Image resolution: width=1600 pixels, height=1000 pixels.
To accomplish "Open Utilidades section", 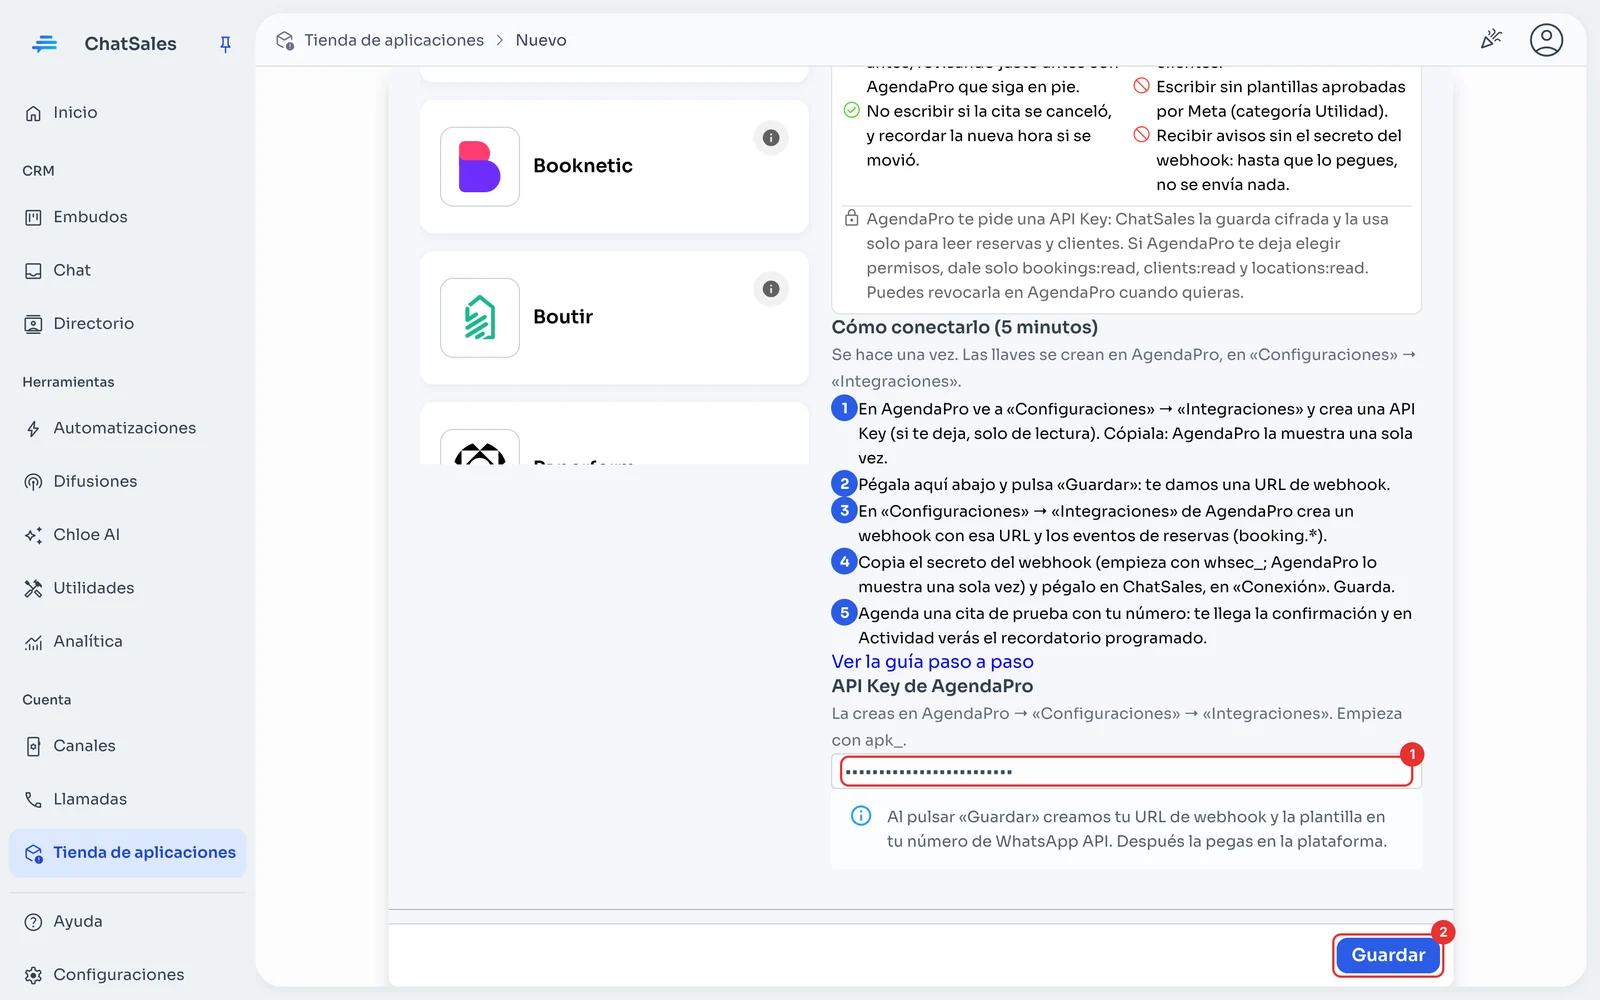I will click(128, 588).
